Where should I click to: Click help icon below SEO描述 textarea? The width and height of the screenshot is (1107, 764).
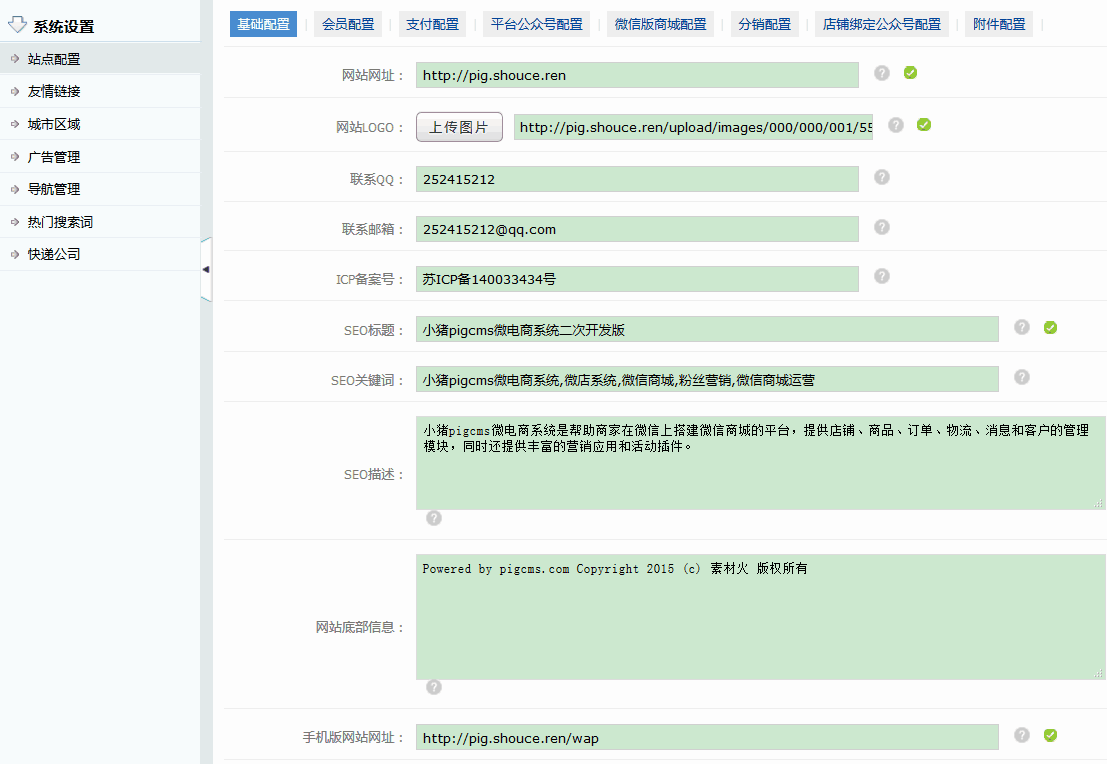click(433, 518)
